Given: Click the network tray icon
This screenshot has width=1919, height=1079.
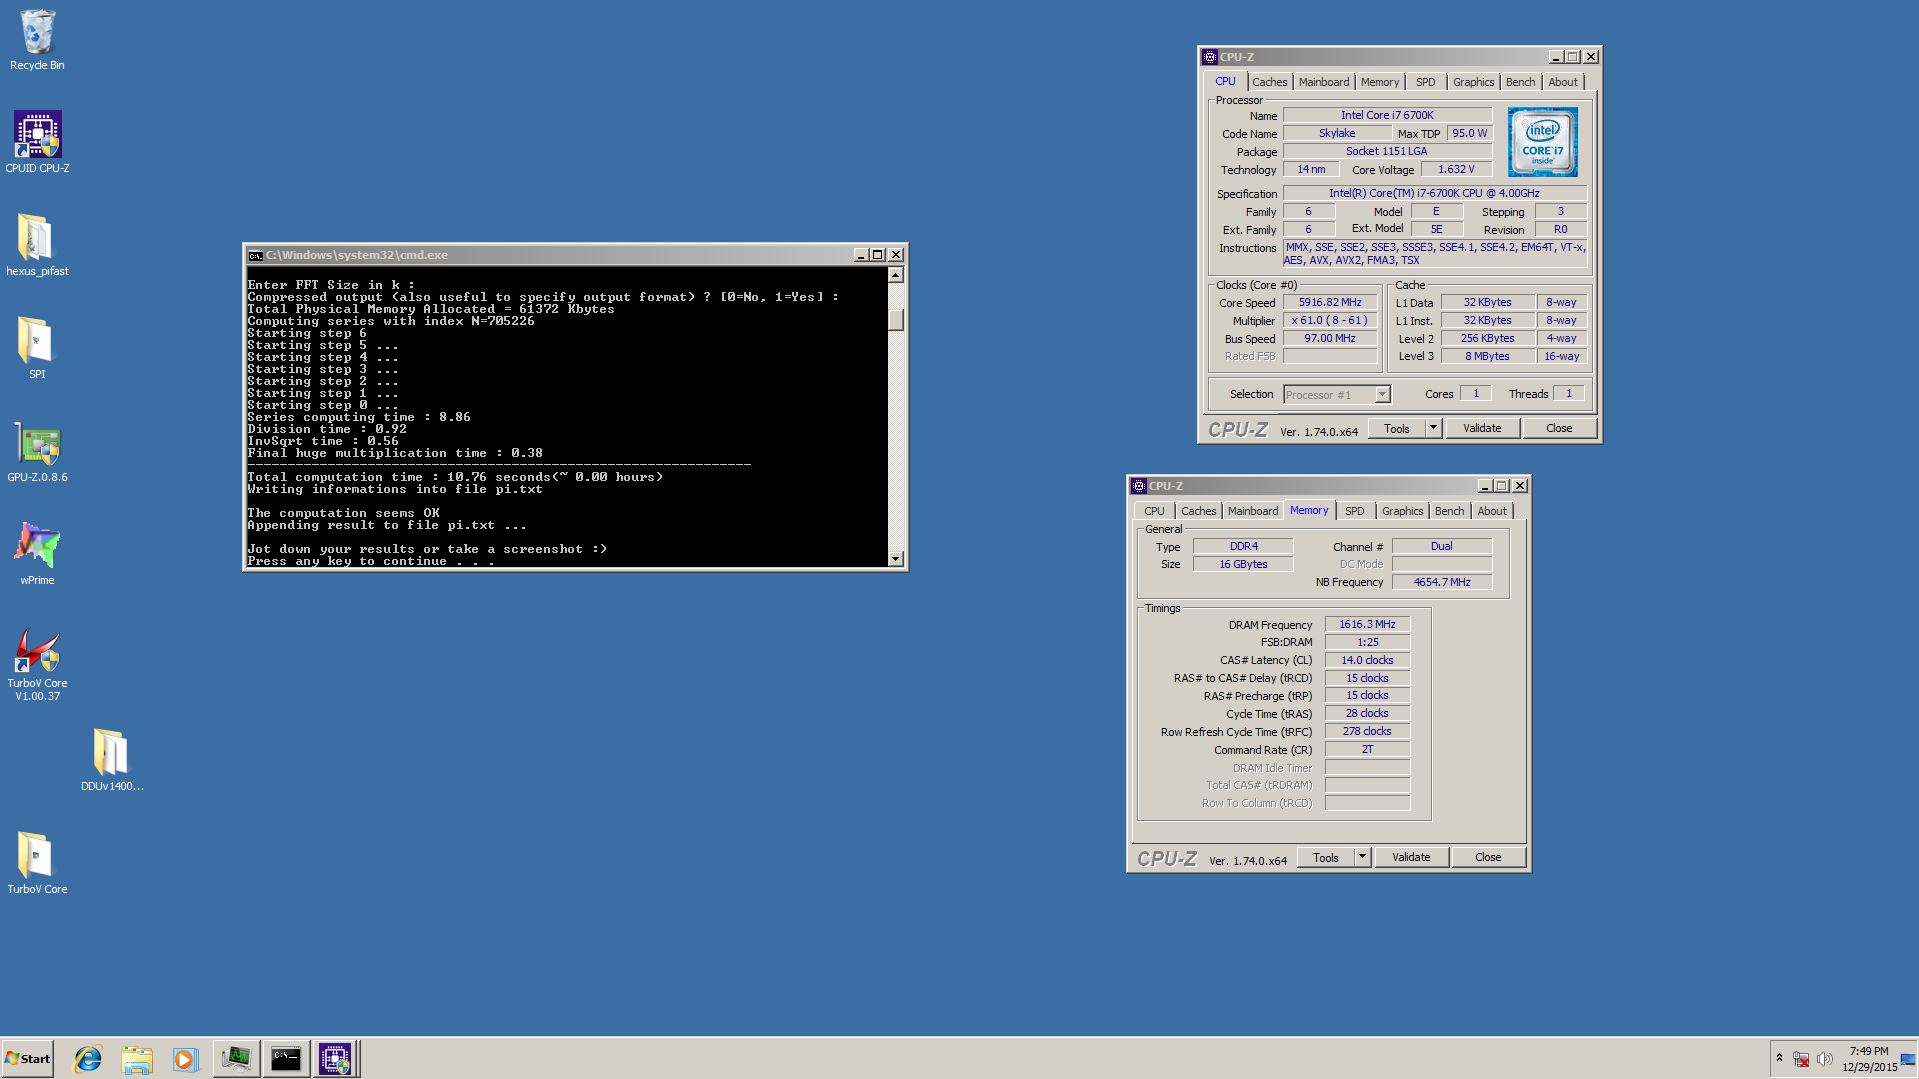Looking at the screenshot, I should click(1801, 1059).
